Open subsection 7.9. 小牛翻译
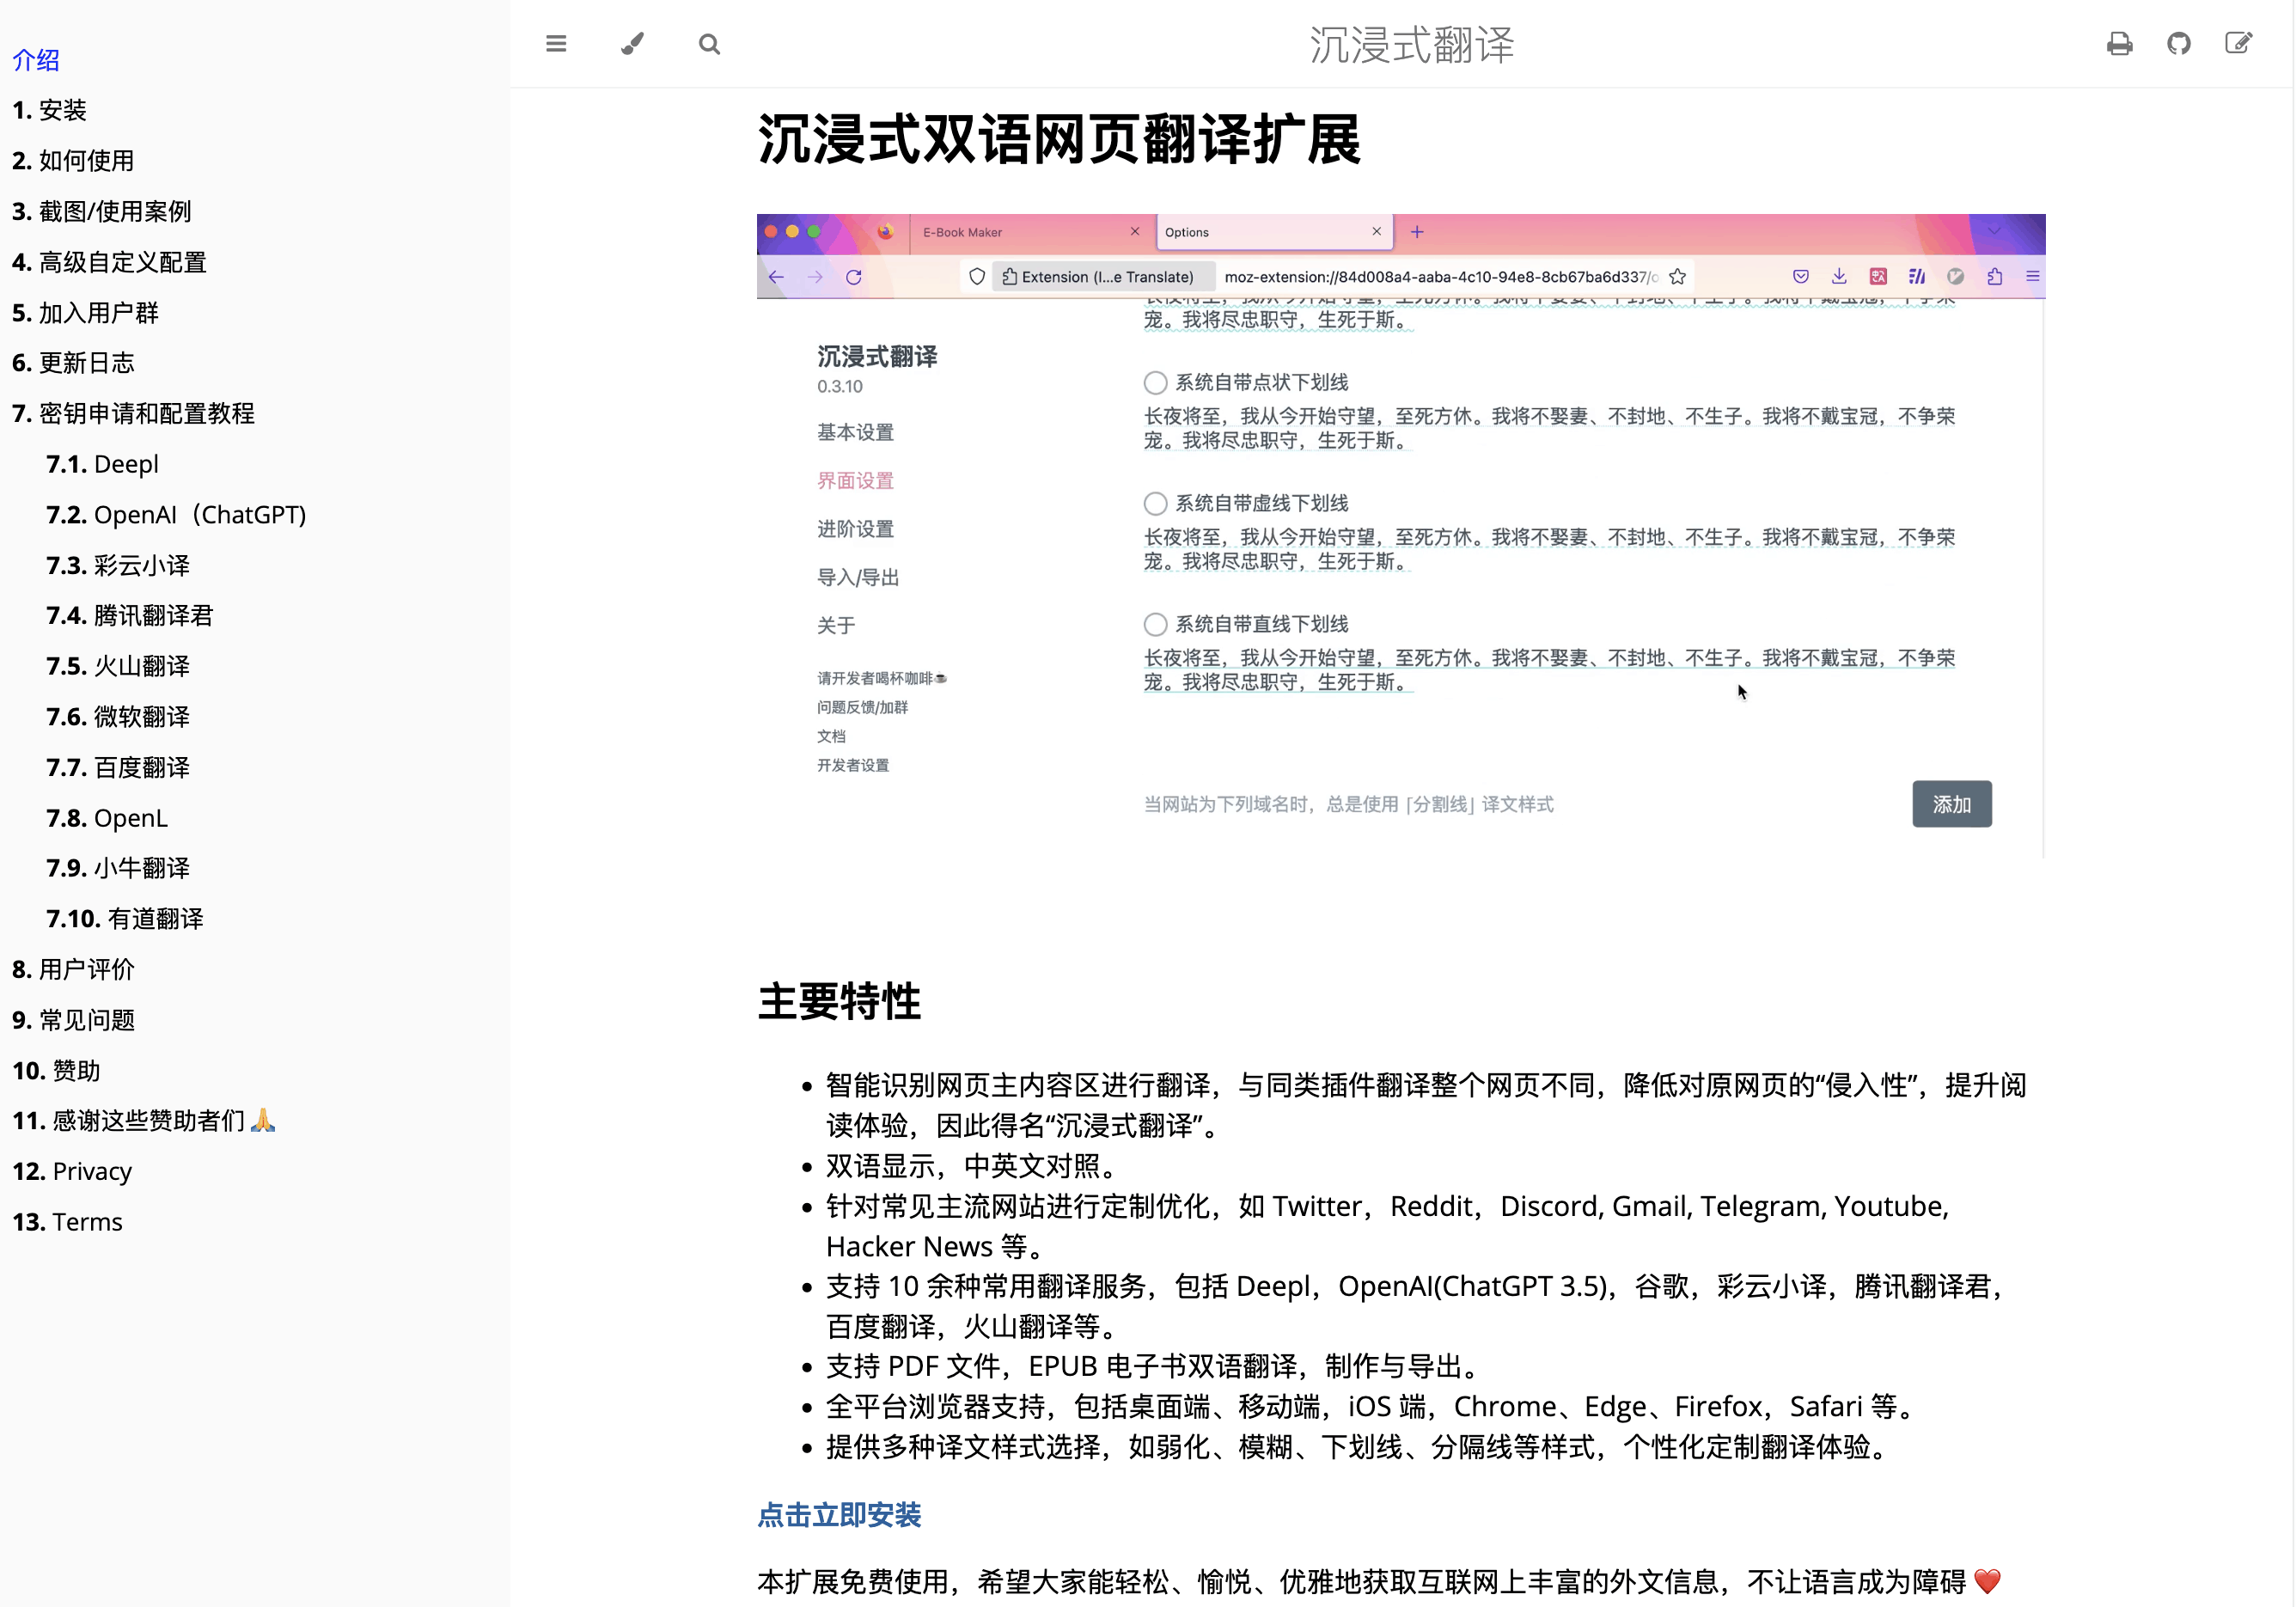Image resolution: width=2296 pixels, height=1607 pixels. point(118,868)
